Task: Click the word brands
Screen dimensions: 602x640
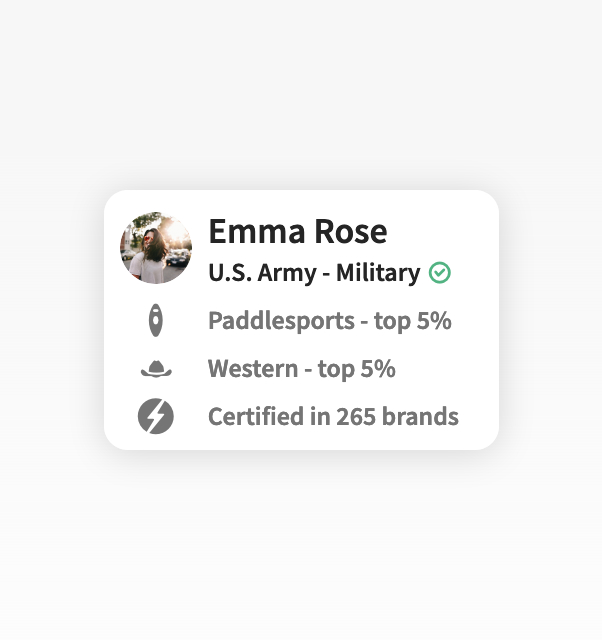Action: (x=420, y=416)
